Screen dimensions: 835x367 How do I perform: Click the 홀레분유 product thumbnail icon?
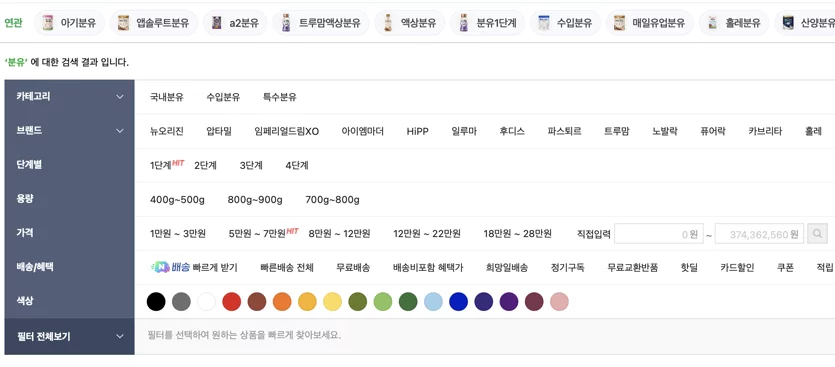(x=713, y=23)
